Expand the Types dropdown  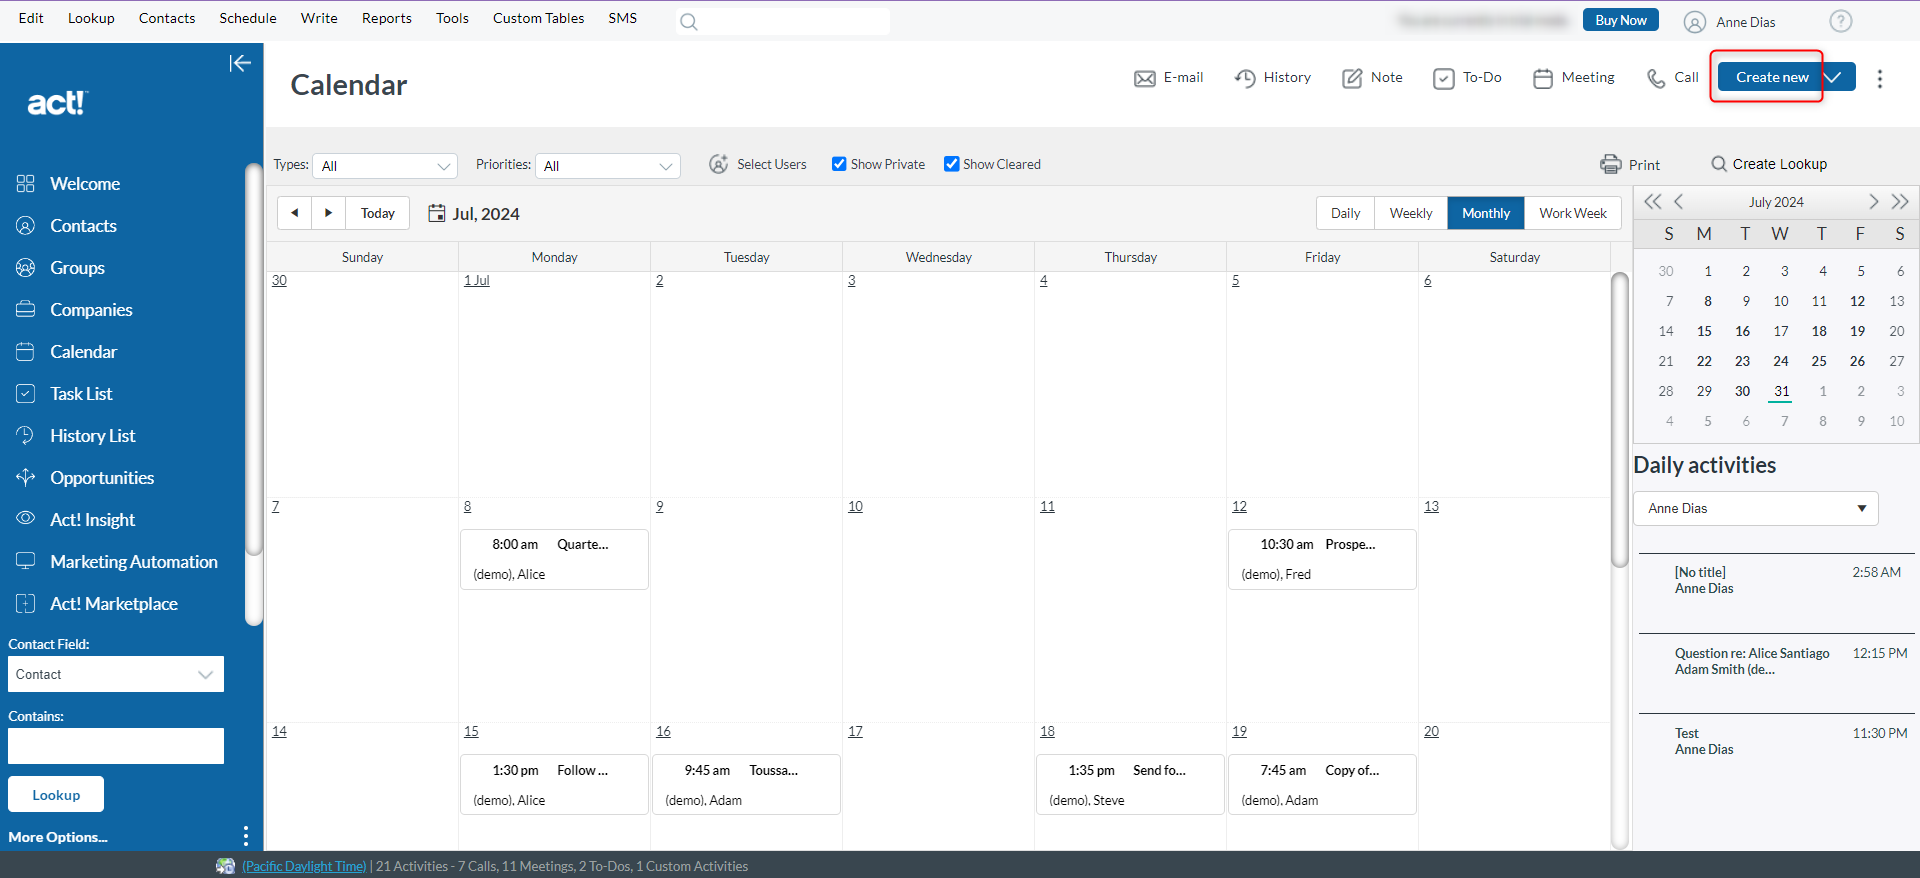click(x=385, y=166)
